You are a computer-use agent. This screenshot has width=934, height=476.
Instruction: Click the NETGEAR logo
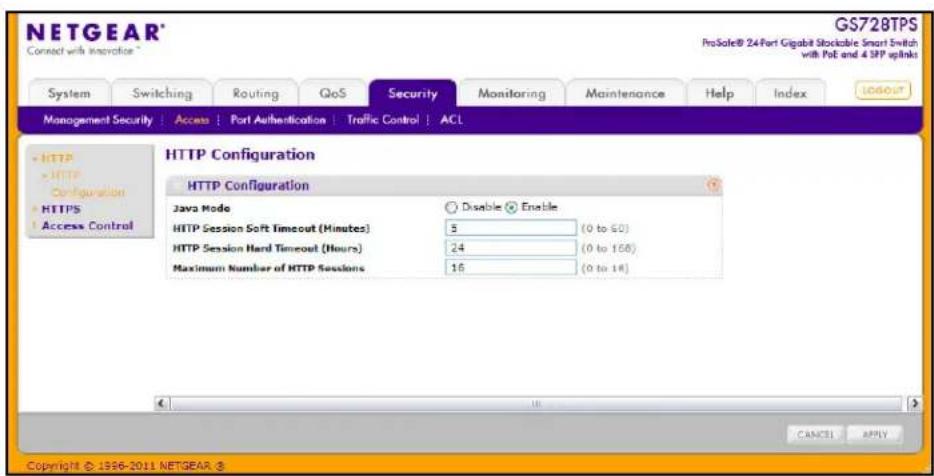[x=96, y=35]
